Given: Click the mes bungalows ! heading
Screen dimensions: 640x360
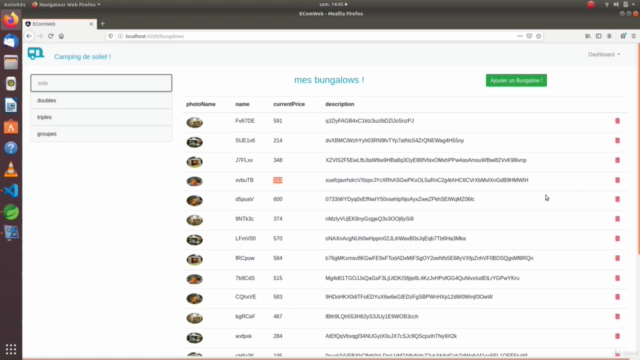Looking at the screenshot, I should coord(329,80).
